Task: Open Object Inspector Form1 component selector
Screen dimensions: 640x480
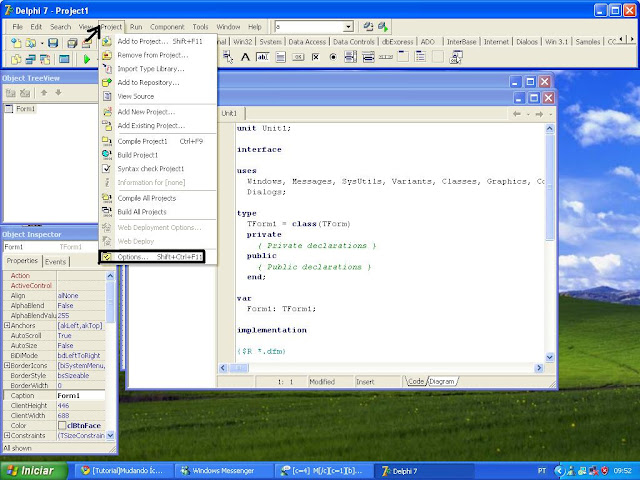Action: tap(51, 247)
